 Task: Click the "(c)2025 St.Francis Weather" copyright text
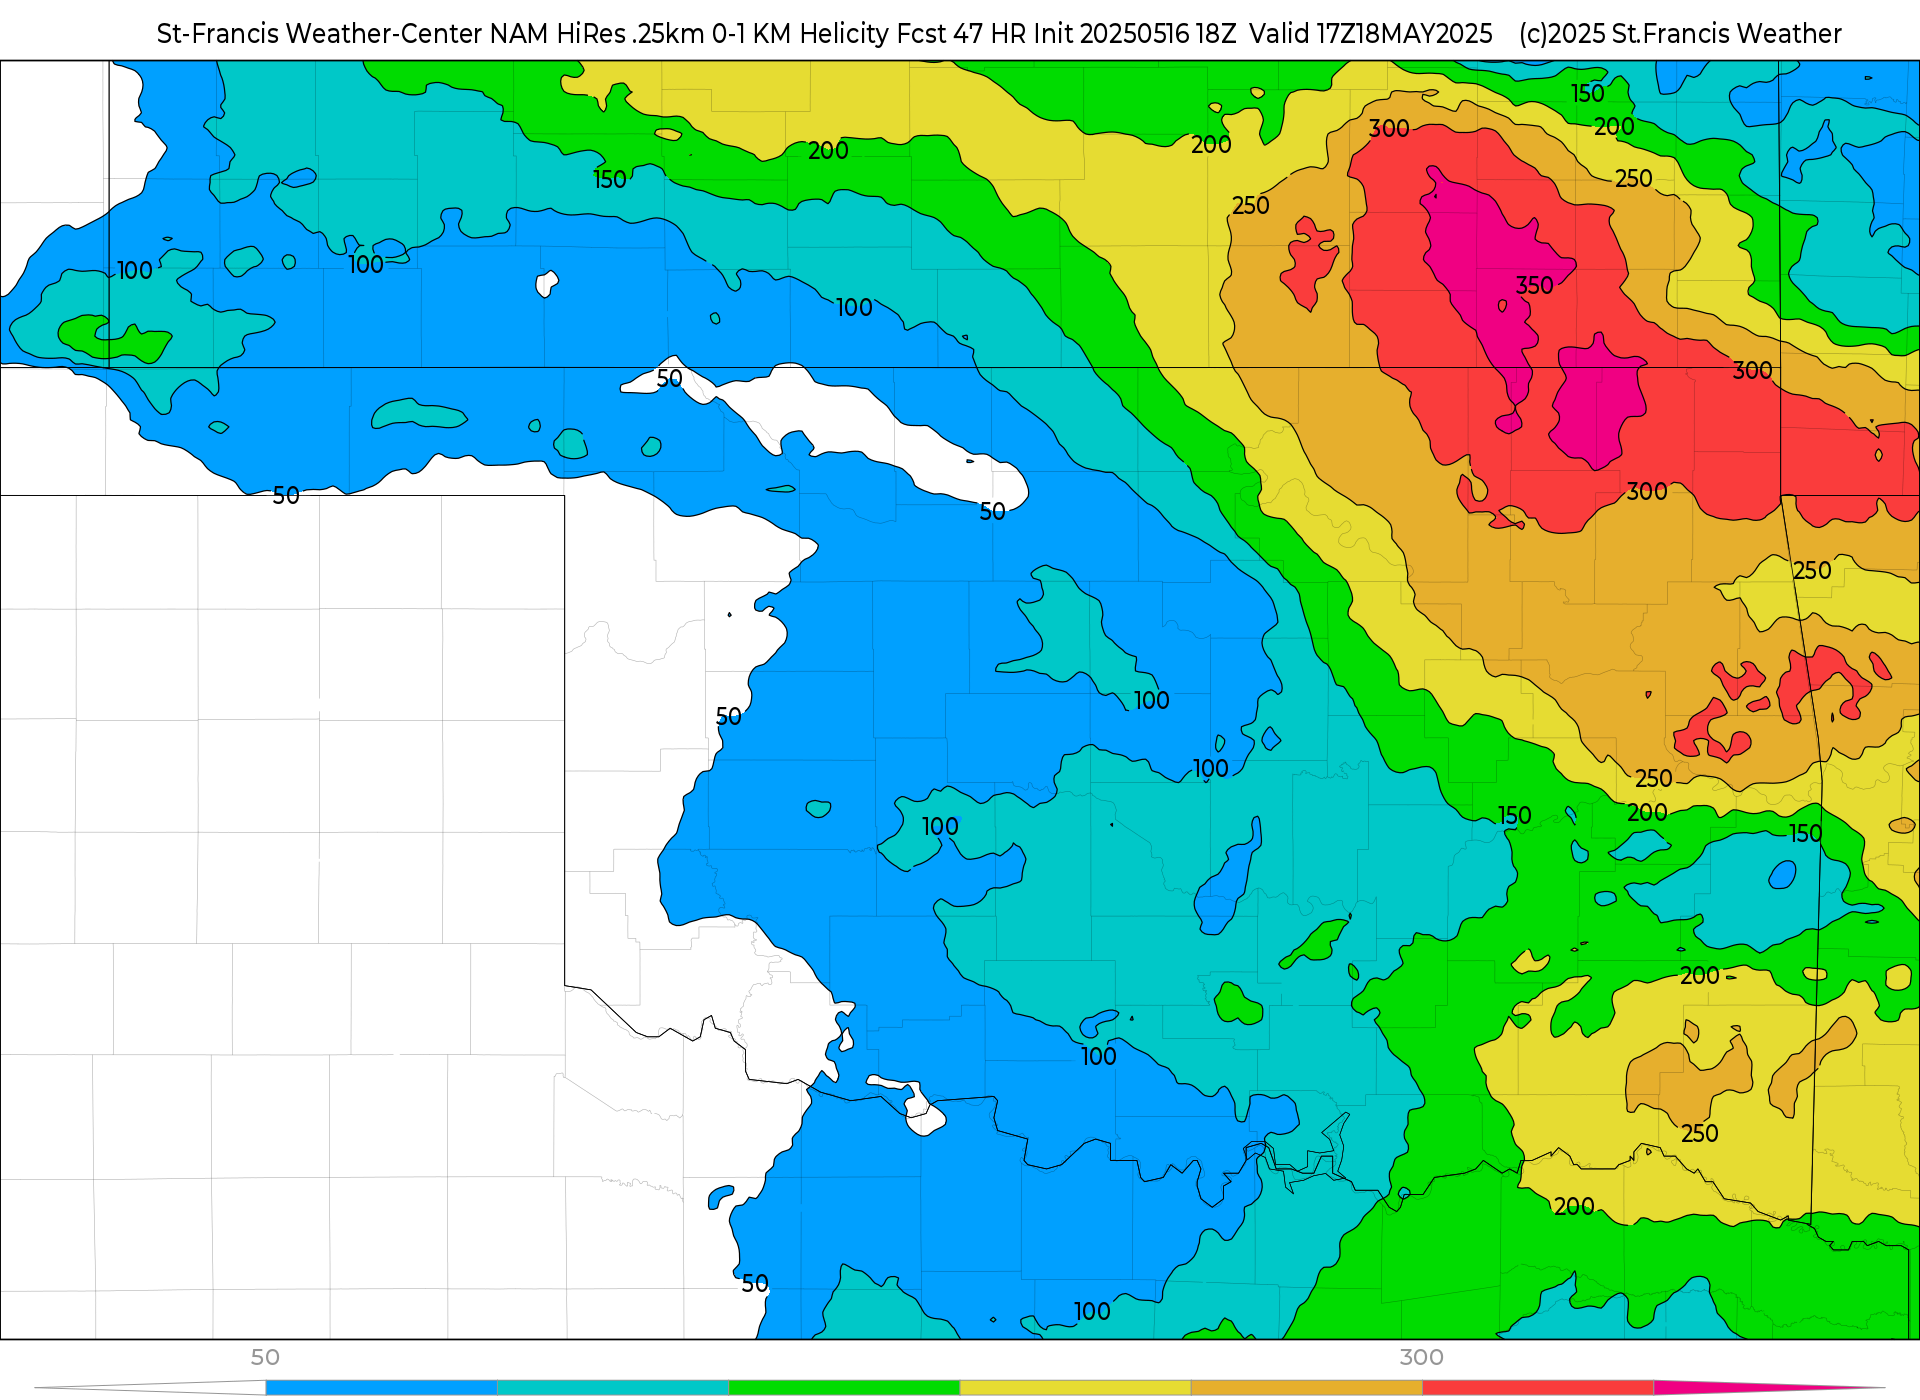[1680, 34]
